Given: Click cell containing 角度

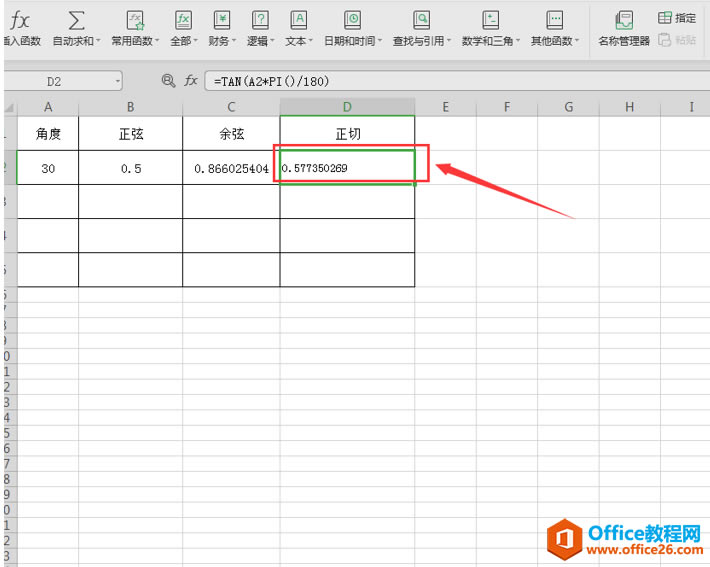Looking at the screenshot, I should coord(48,134).
